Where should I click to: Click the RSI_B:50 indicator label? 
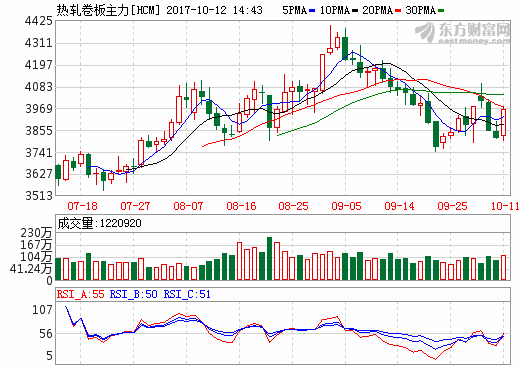point(133,294)
